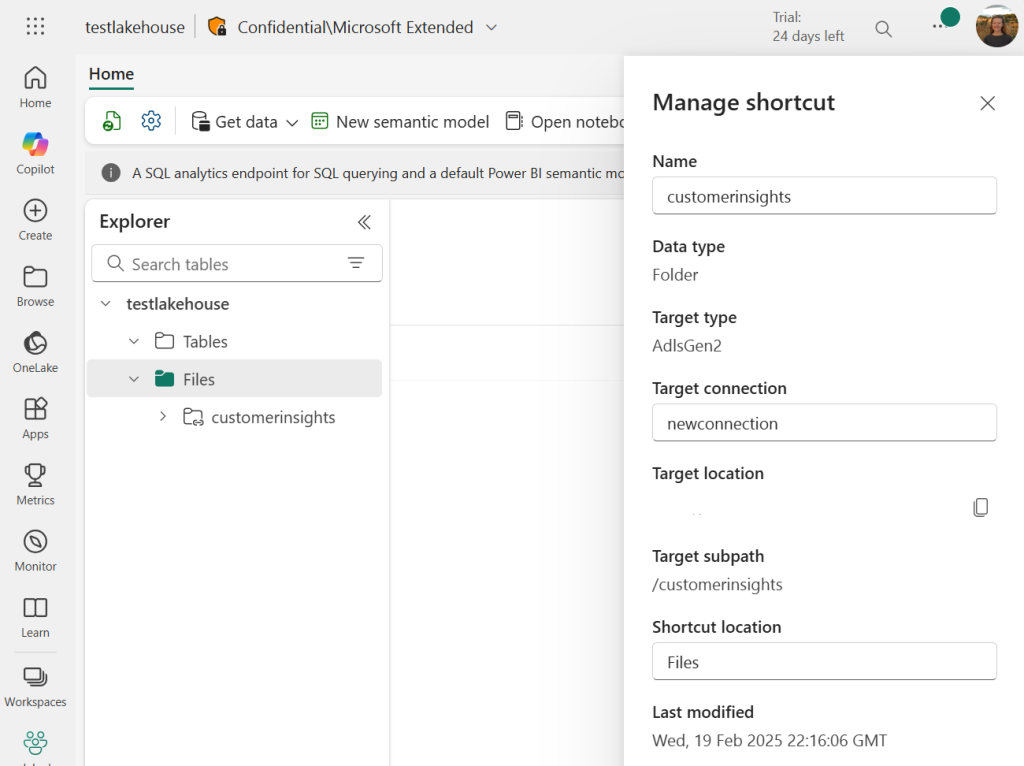This screenshot has width=1024, height=766.
Task: Open lakehouse settings gear icon
Action: click(x=151, y=121)
